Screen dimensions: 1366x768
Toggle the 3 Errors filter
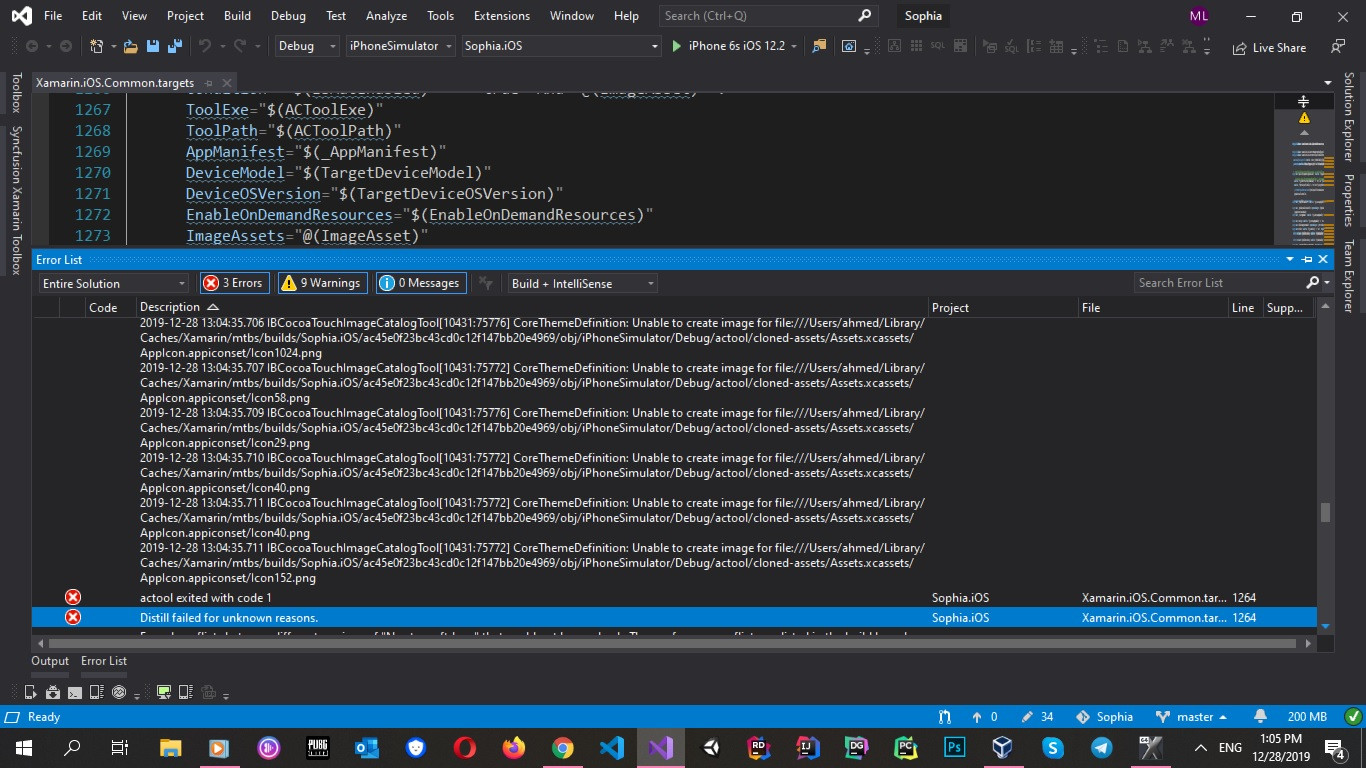(x=235, y=283)
